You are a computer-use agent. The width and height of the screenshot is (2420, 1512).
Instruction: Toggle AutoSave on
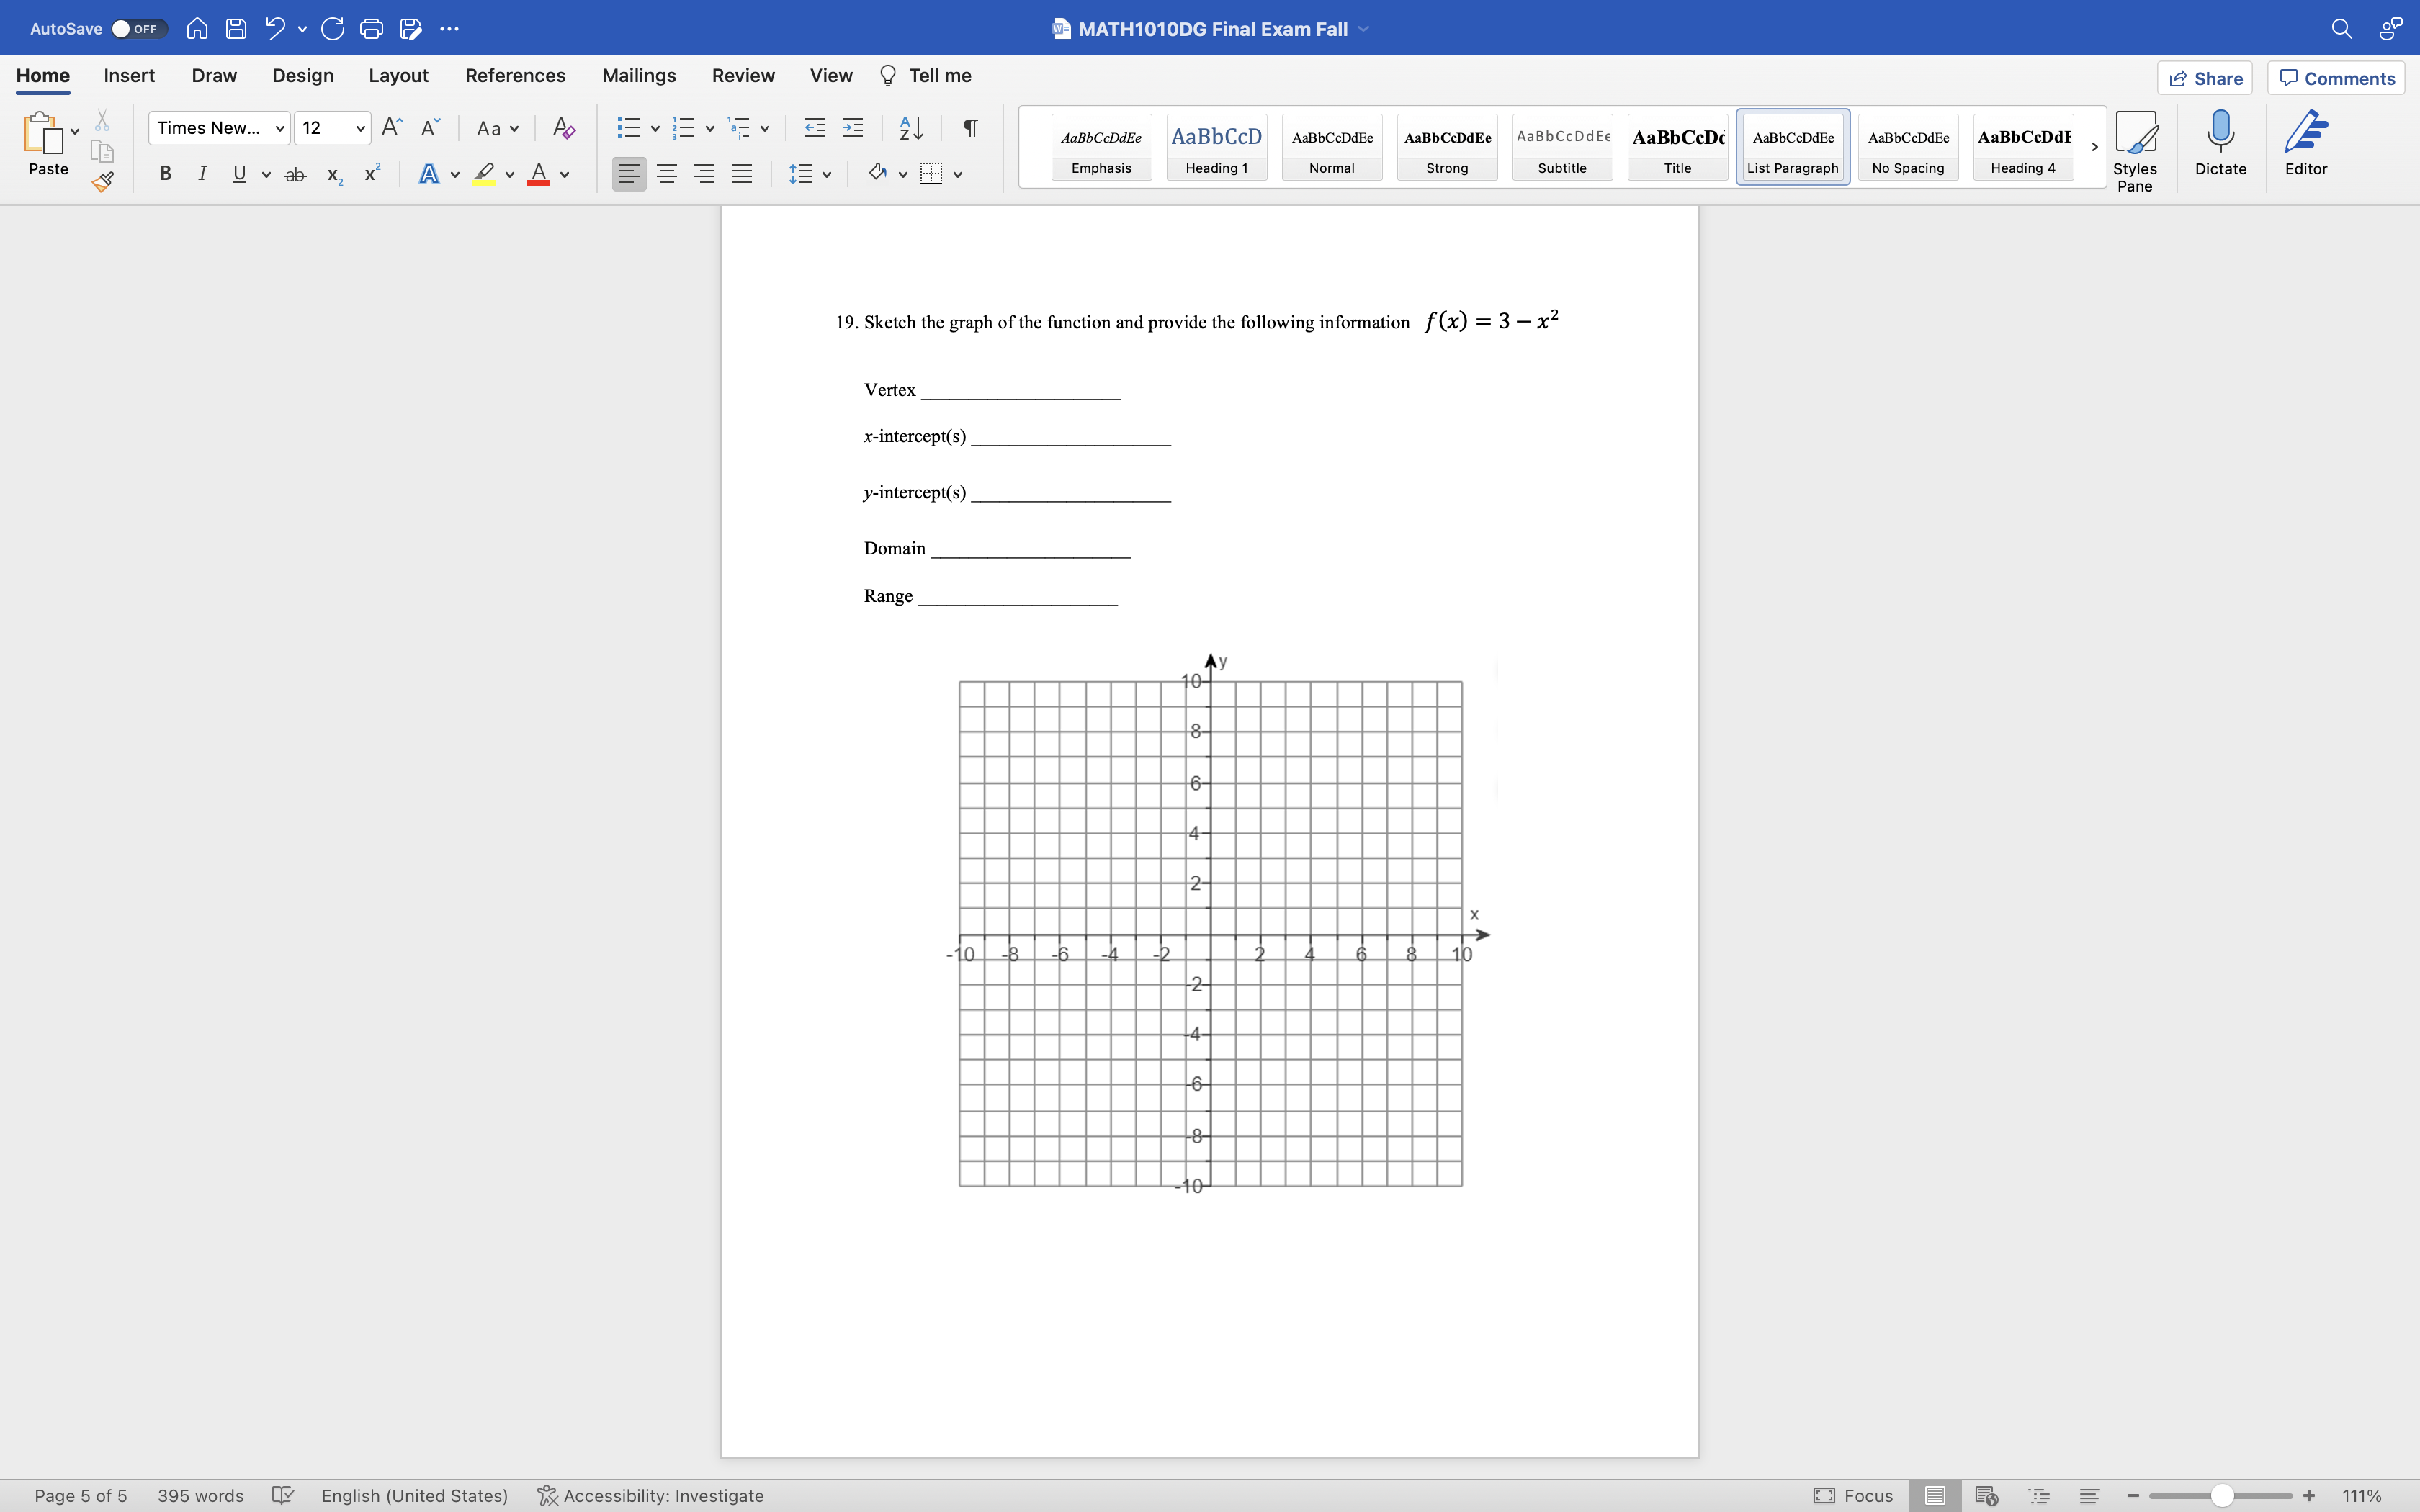pyautogui.click(x=137, y=29)
